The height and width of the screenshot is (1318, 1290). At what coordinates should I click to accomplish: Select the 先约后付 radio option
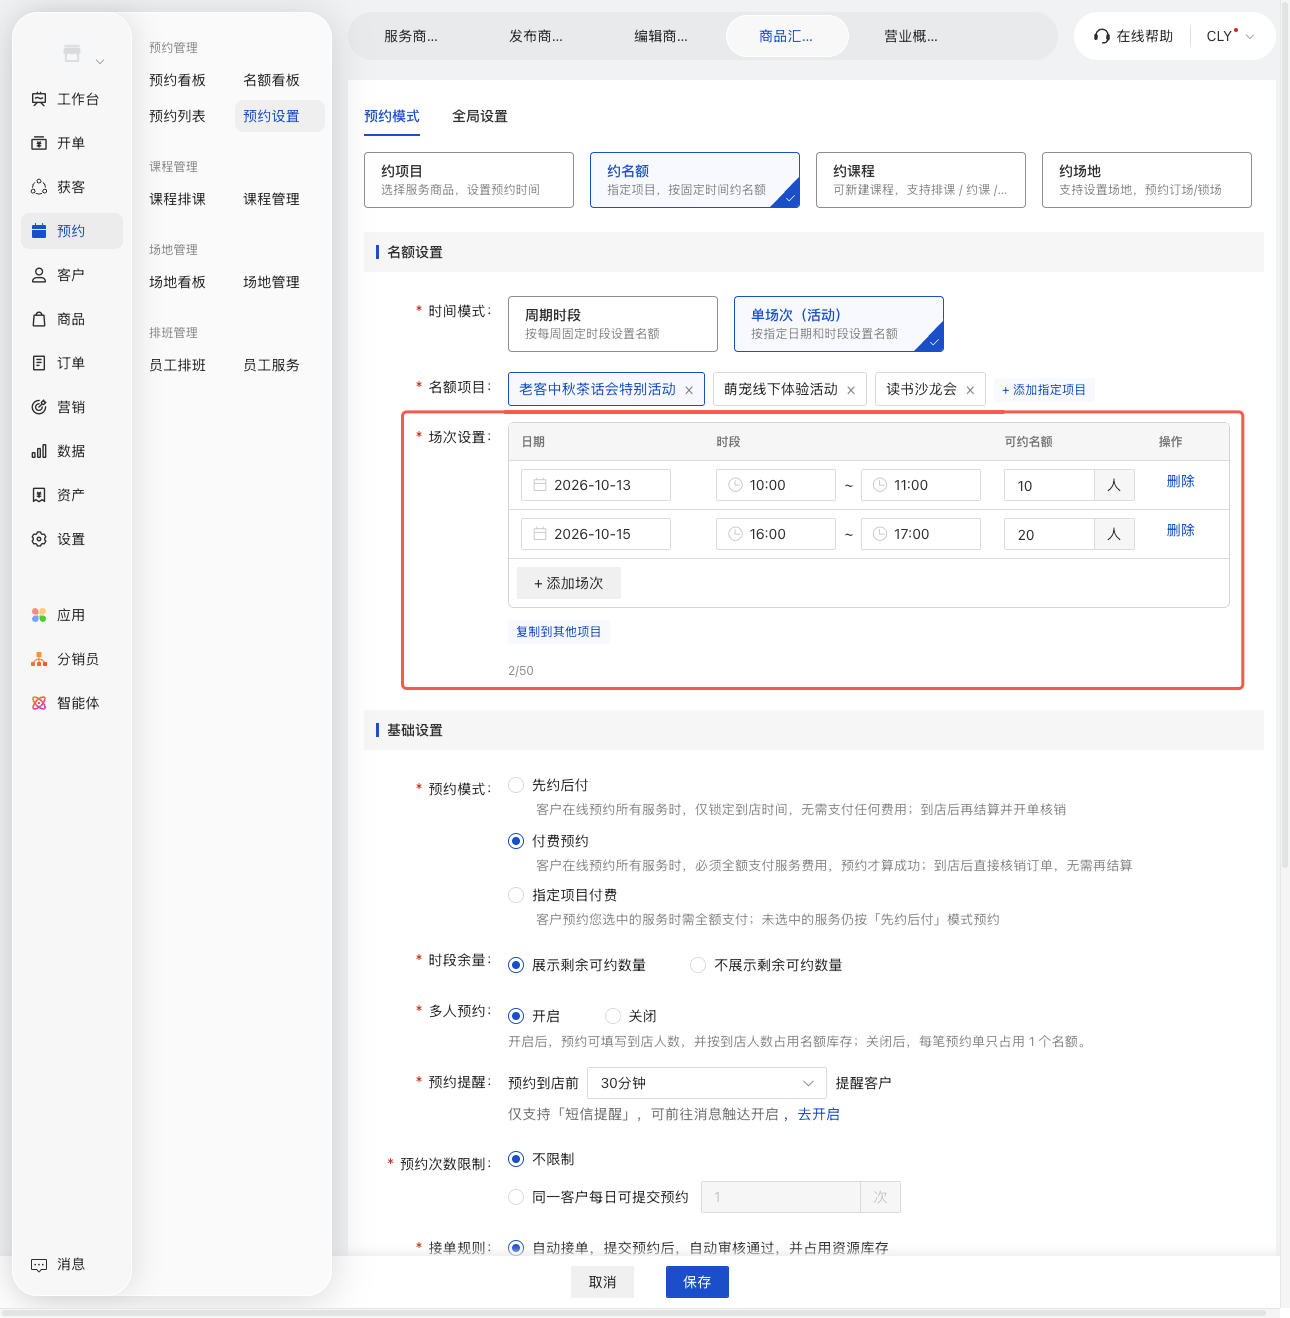(x=516, y=785)
